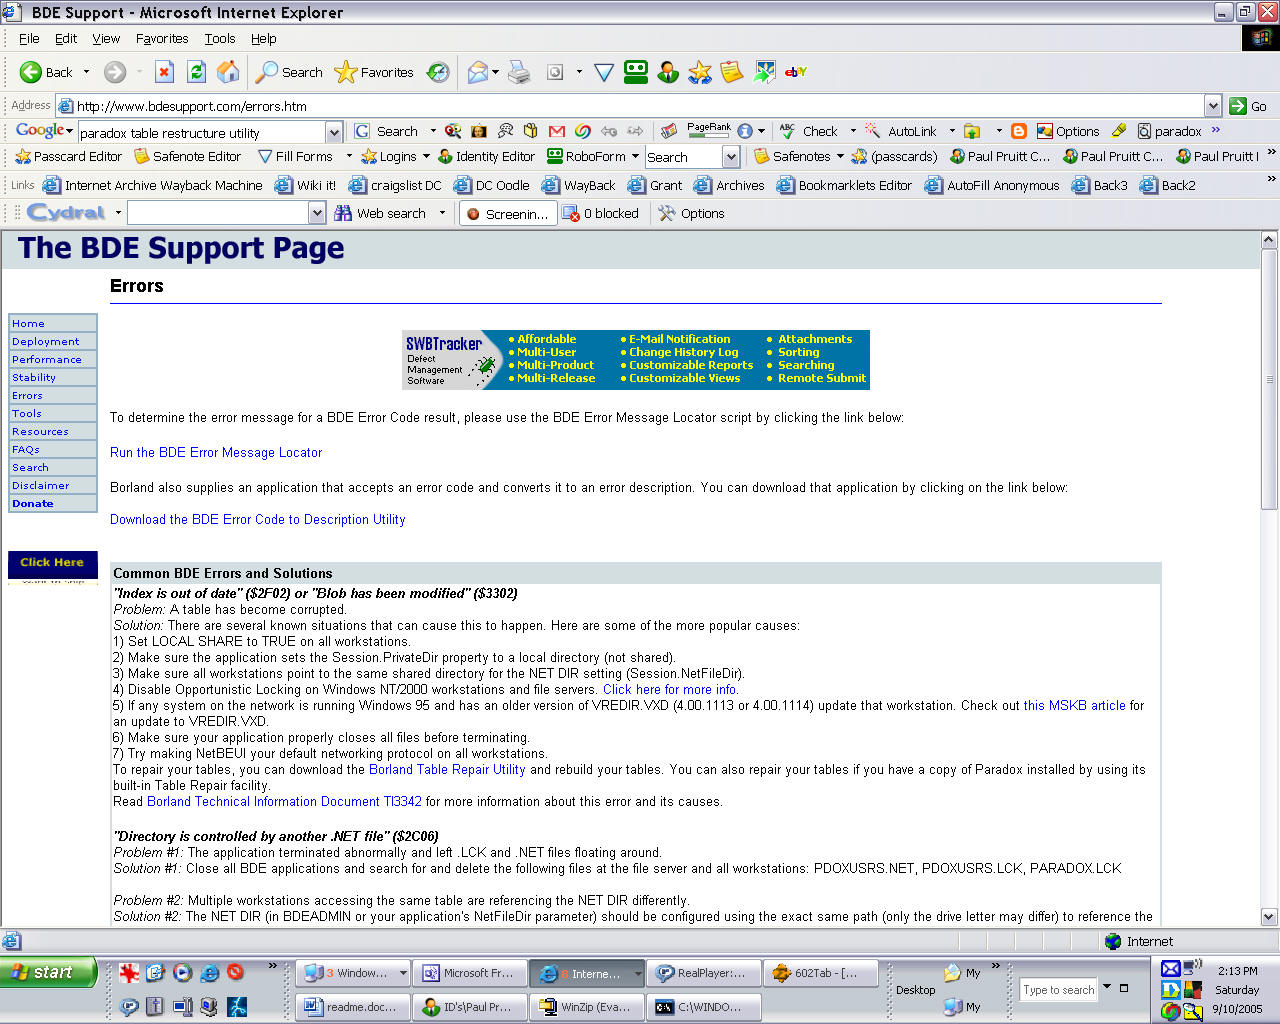Screen dimensions: 1280x1024
Task: Open the Fill Forms dropdown arrow
Action: 349,156
